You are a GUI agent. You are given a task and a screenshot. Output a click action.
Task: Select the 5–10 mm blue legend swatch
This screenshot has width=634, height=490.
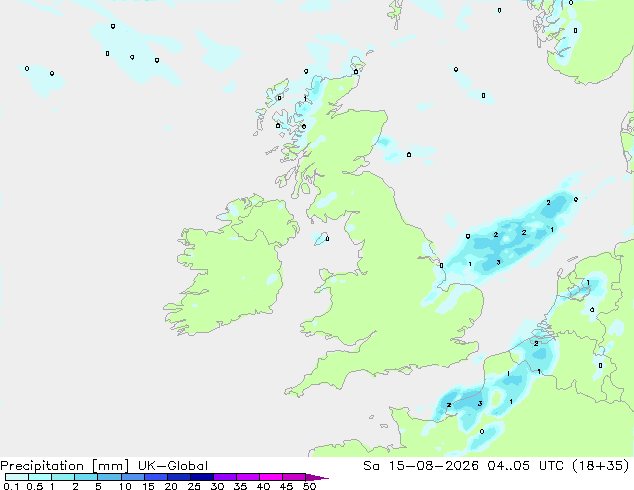pyautogui.click(x=109, y=477)
